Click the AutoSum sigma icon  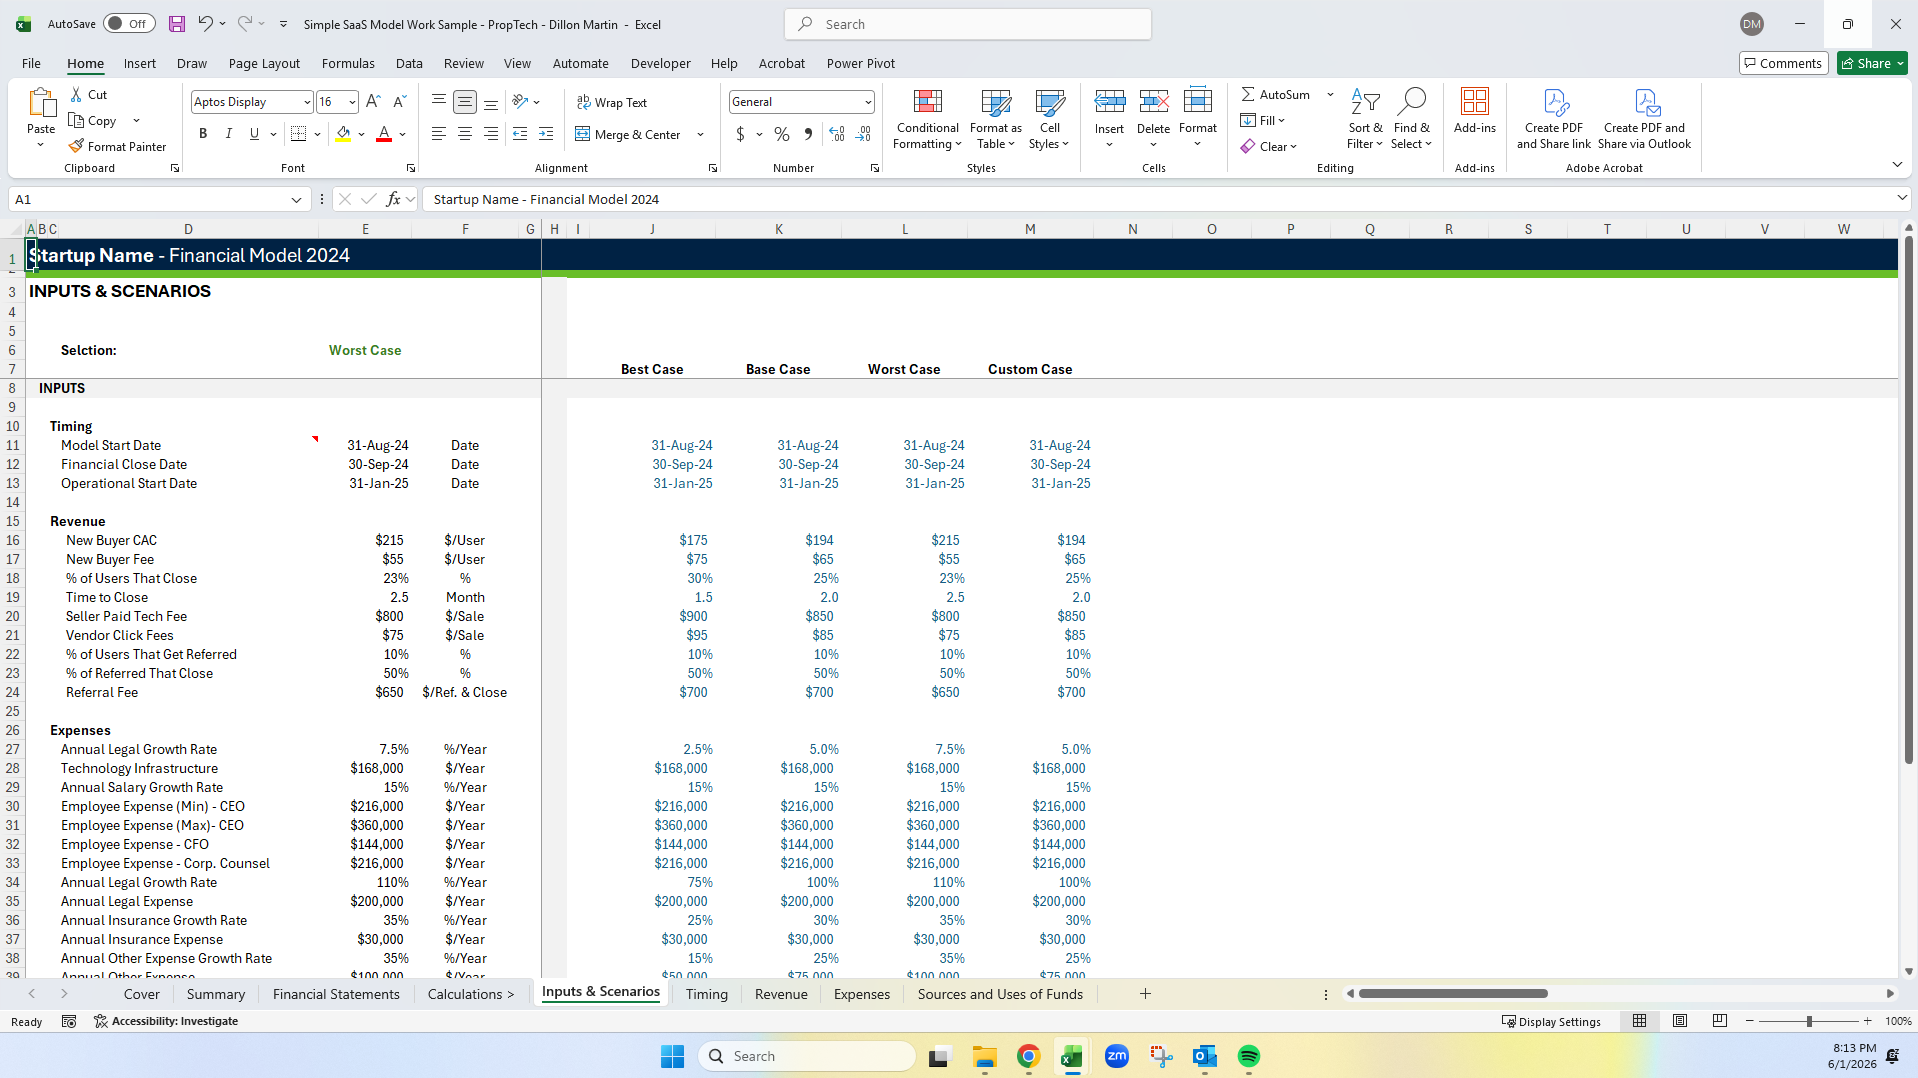[x=1248, y=94]
